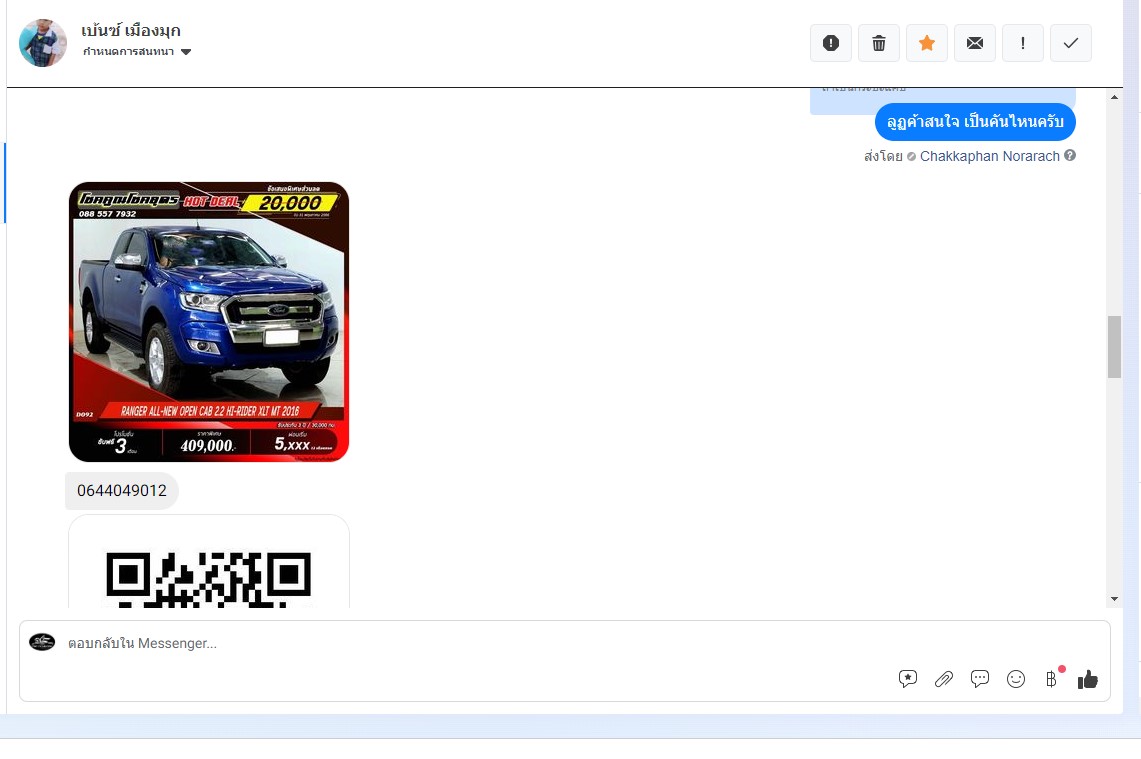
Task: Delete conversation with trash icon
Action: coord(878,44)
